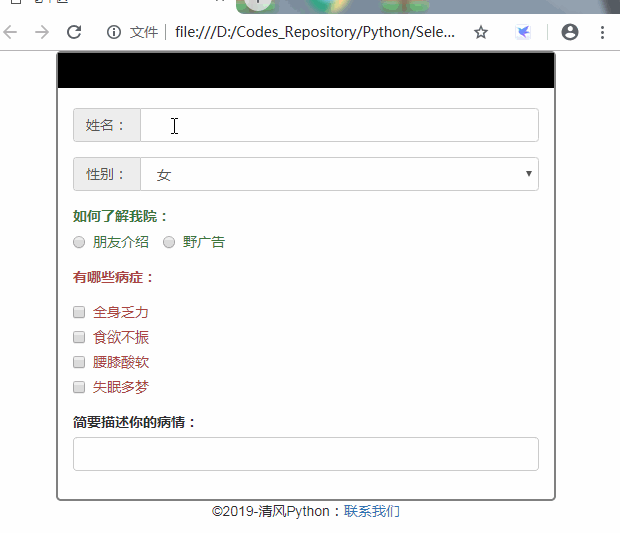Select 野广告 radio button
This screenshot has height=533, width=620.
[x=169, y=242]
